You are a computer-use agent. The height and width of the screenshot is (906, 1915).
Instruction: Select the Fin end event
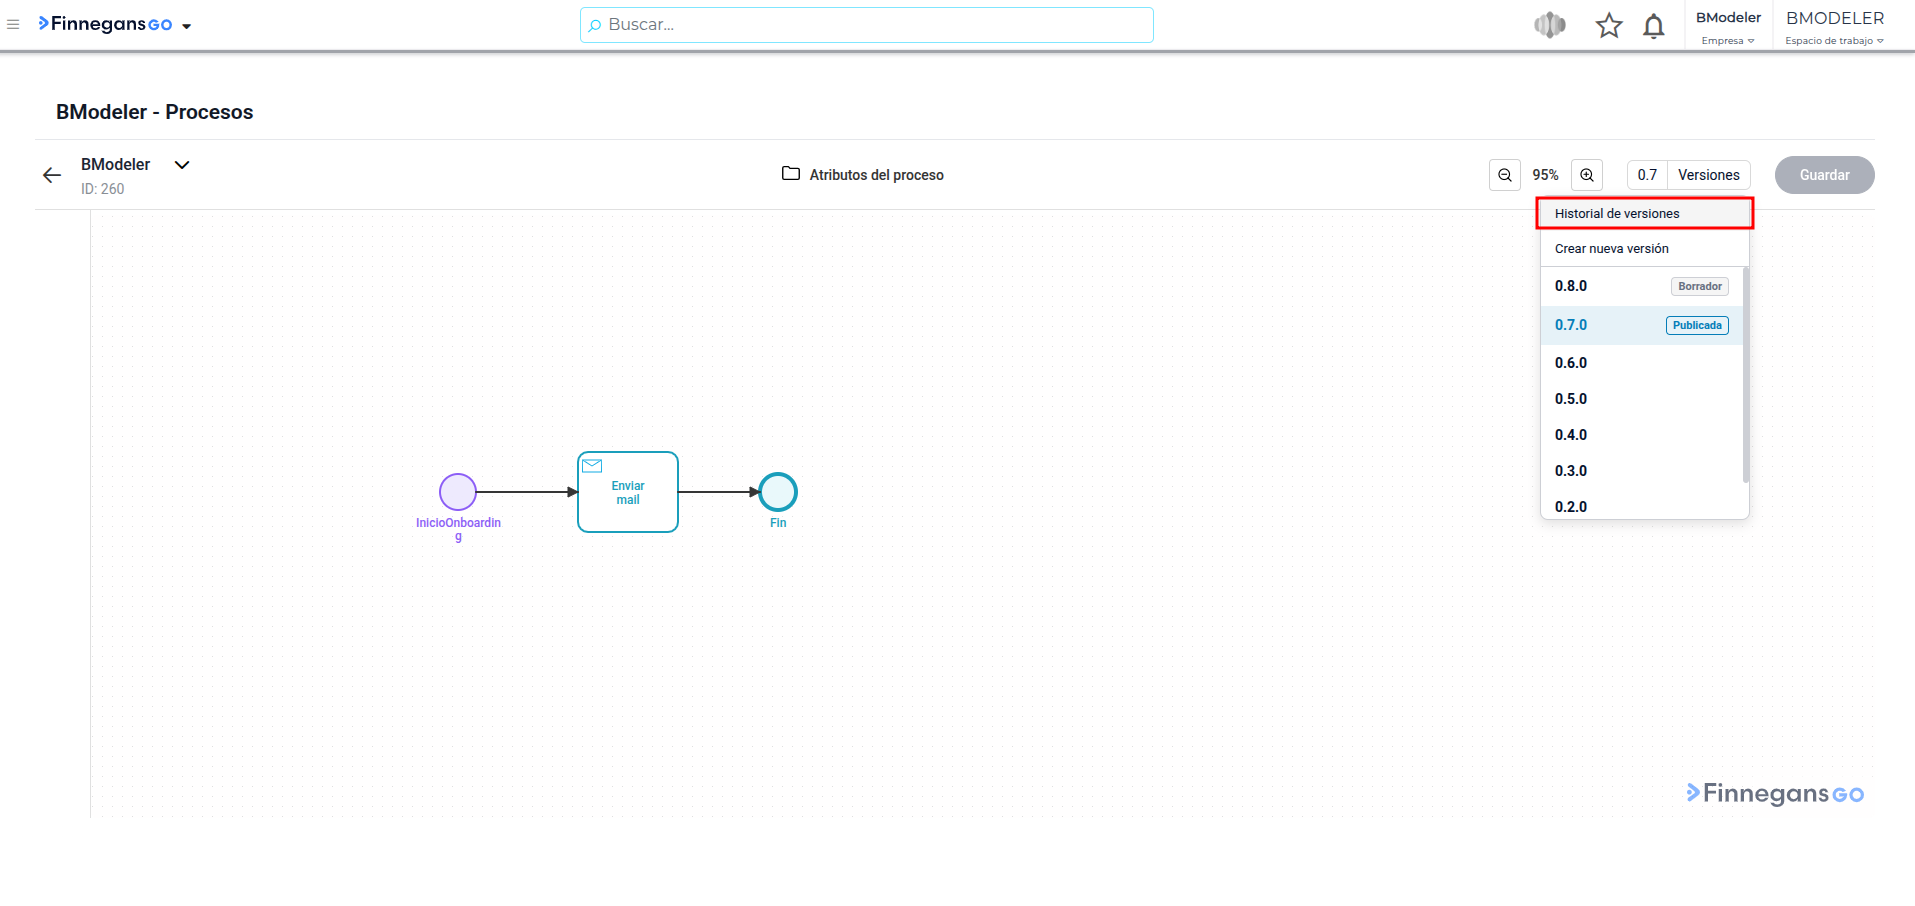[x=778, y=492]
